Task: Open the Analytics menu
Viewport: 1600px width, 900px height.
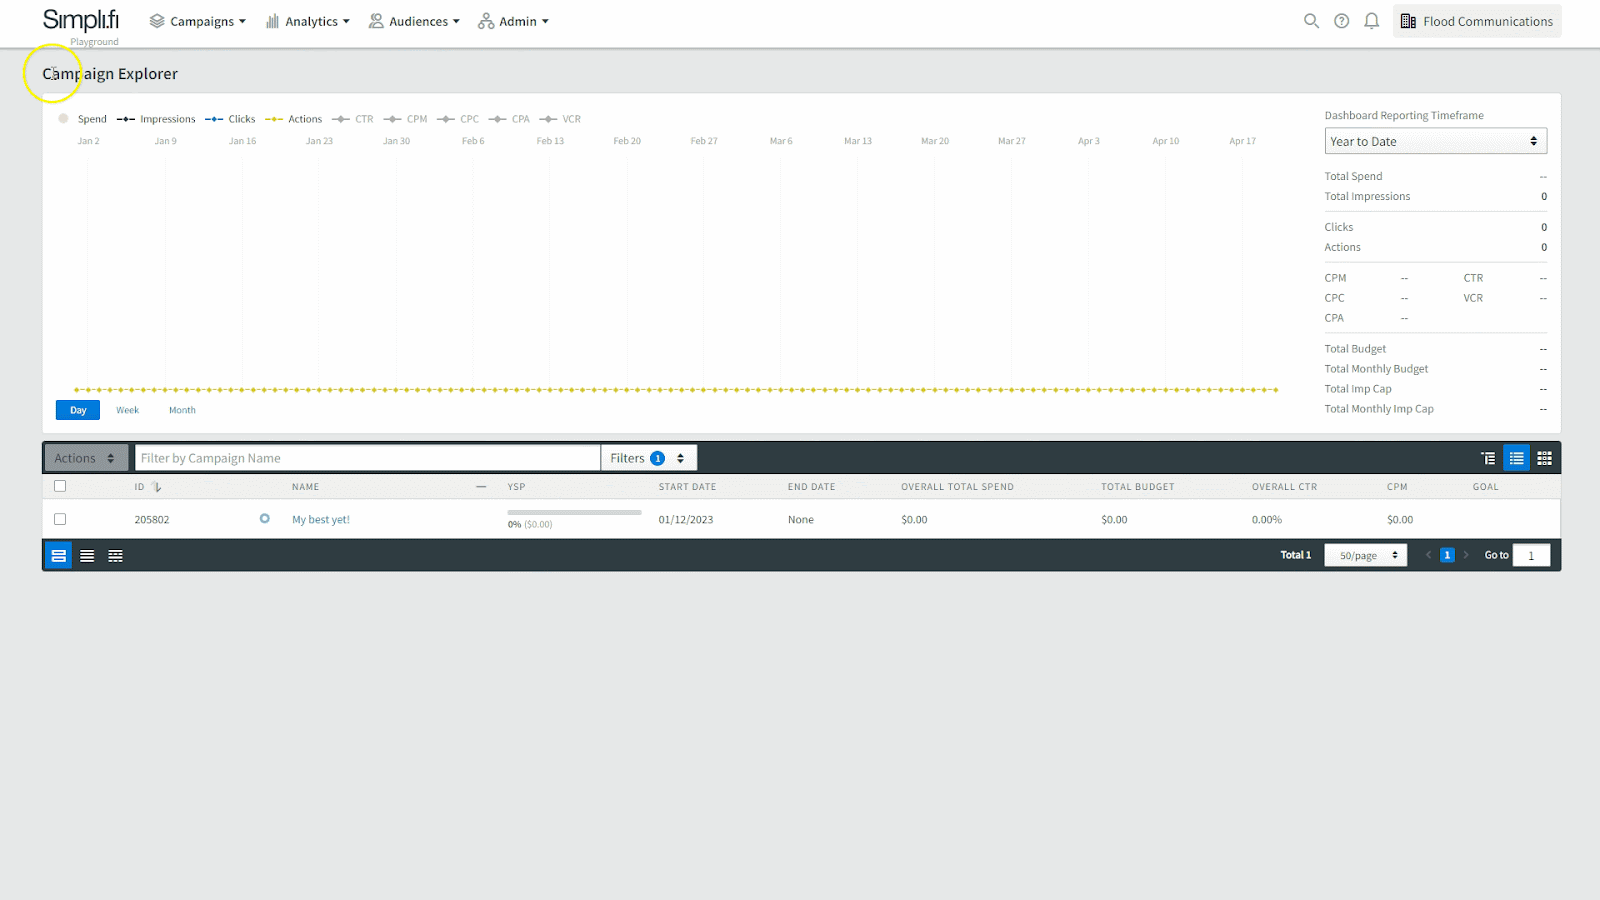Action: [x=308, y=21]
